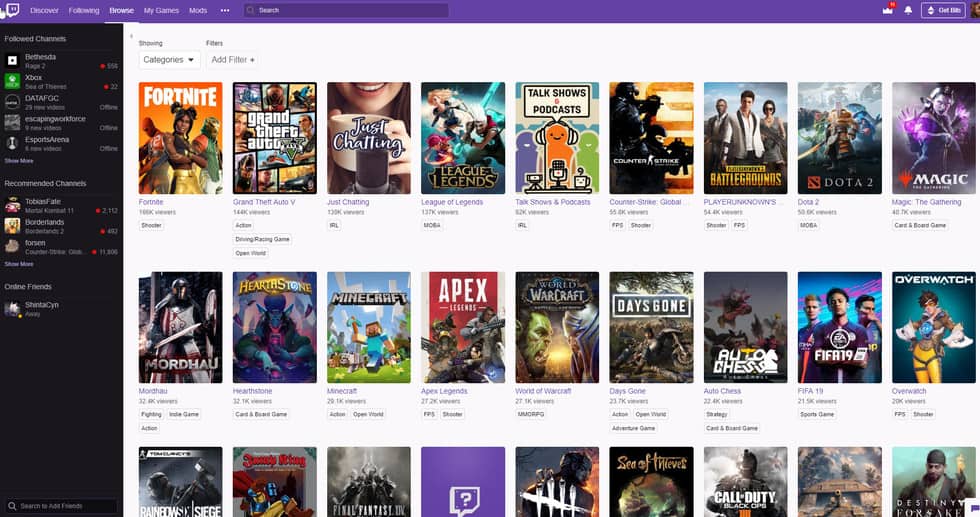The width and height of the screenshot is (980, 517).
Task: Click the Add Filter button
Action: click(232, 59)
